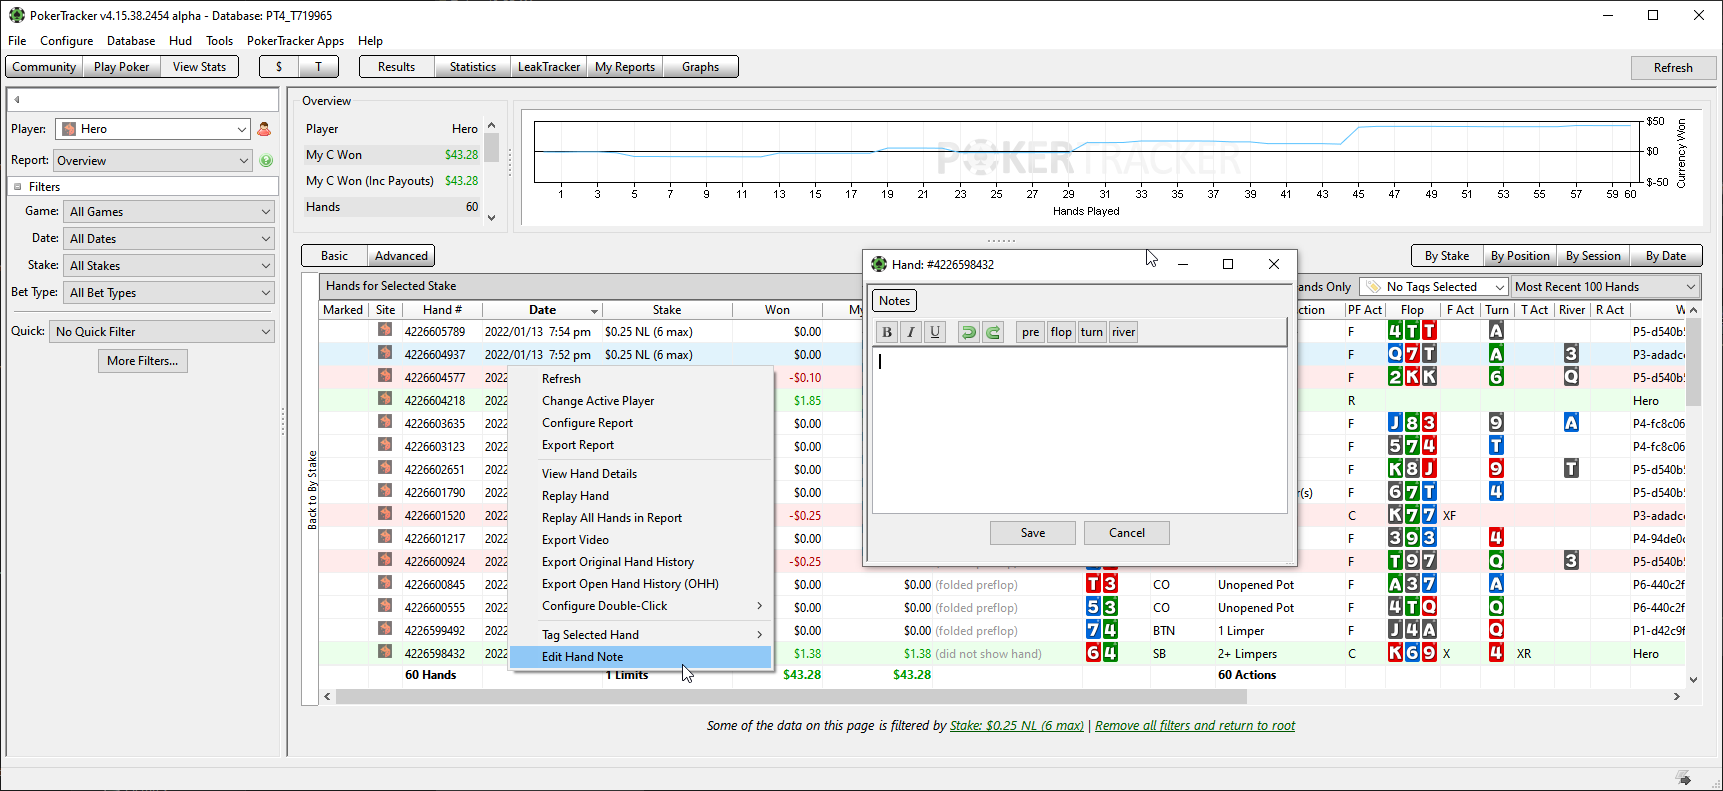Open the Most Recent 100 Hands dropdown
This screenshot has height=791, width=1723.
coord(1605,287)
